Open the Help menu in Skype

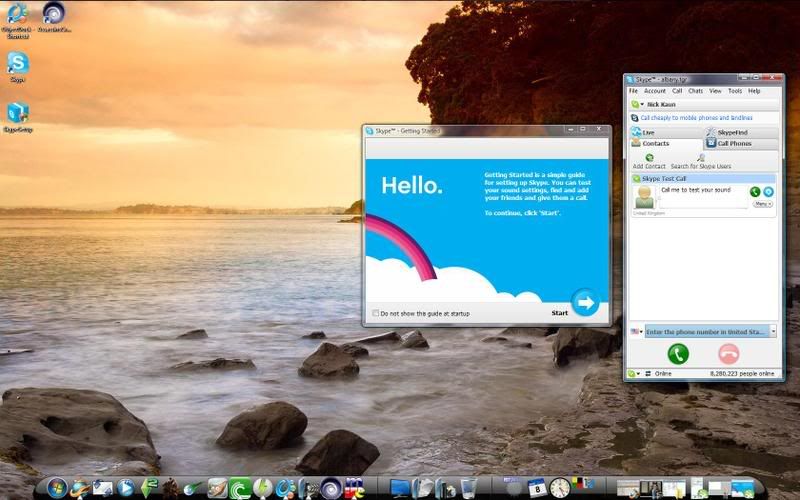coord(754,91)
